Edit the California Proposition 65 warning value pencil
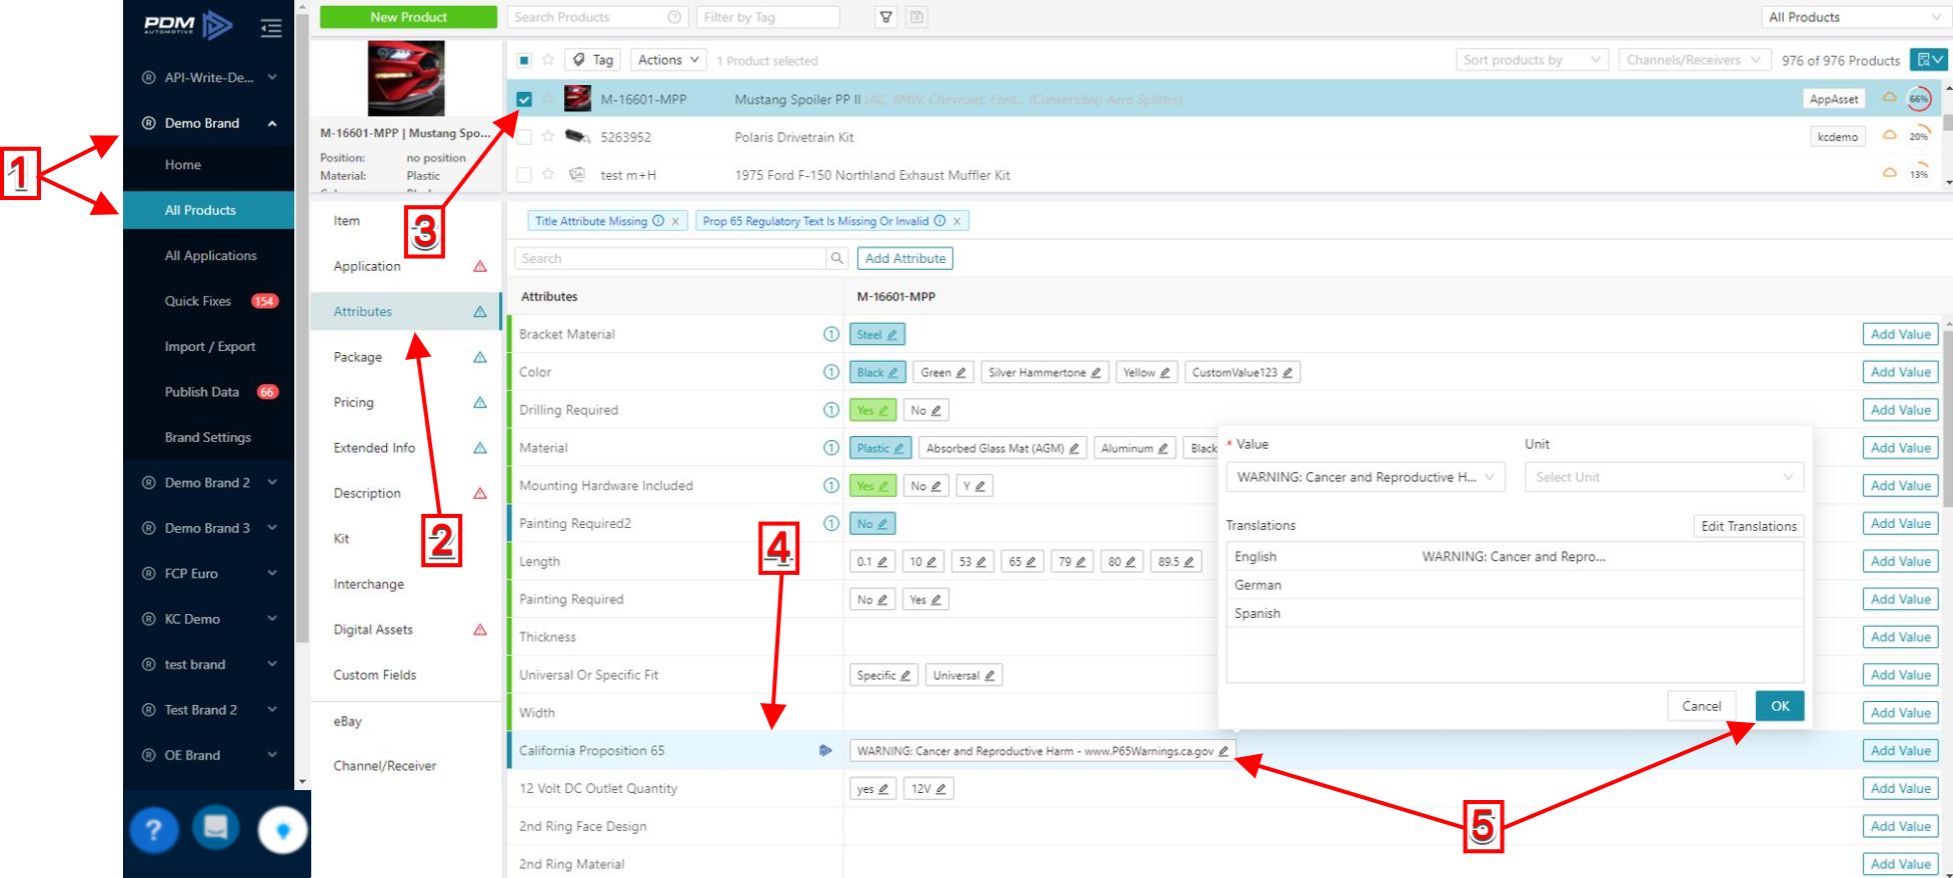Viewport: 1953px width, 878px height. (x=1223, y=751)
